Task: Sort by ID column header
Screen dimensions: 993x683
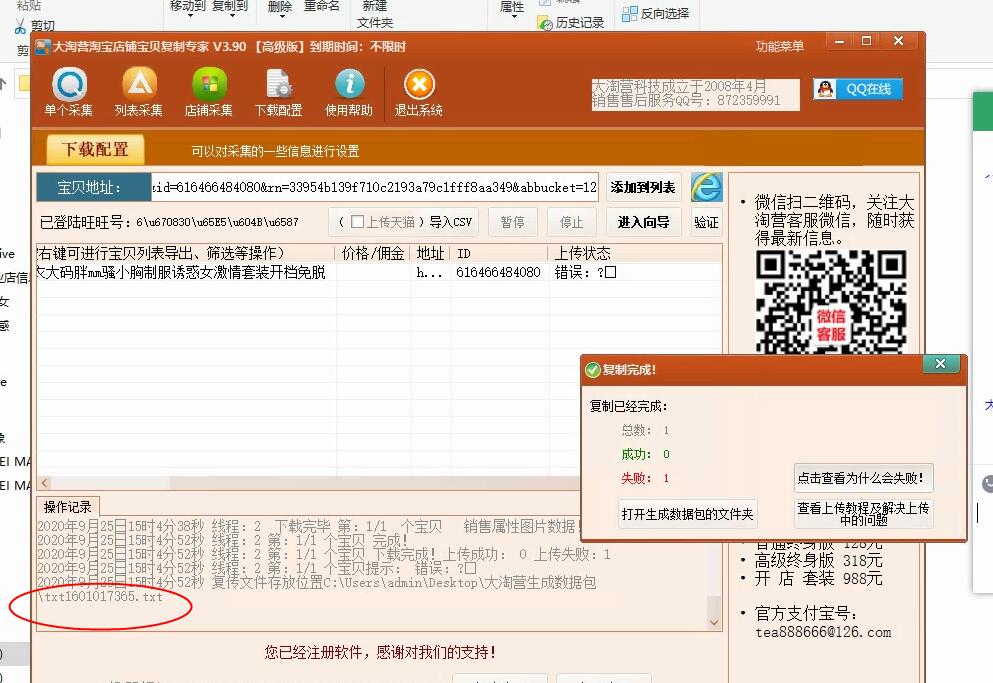Action: (x=498, y=253)
